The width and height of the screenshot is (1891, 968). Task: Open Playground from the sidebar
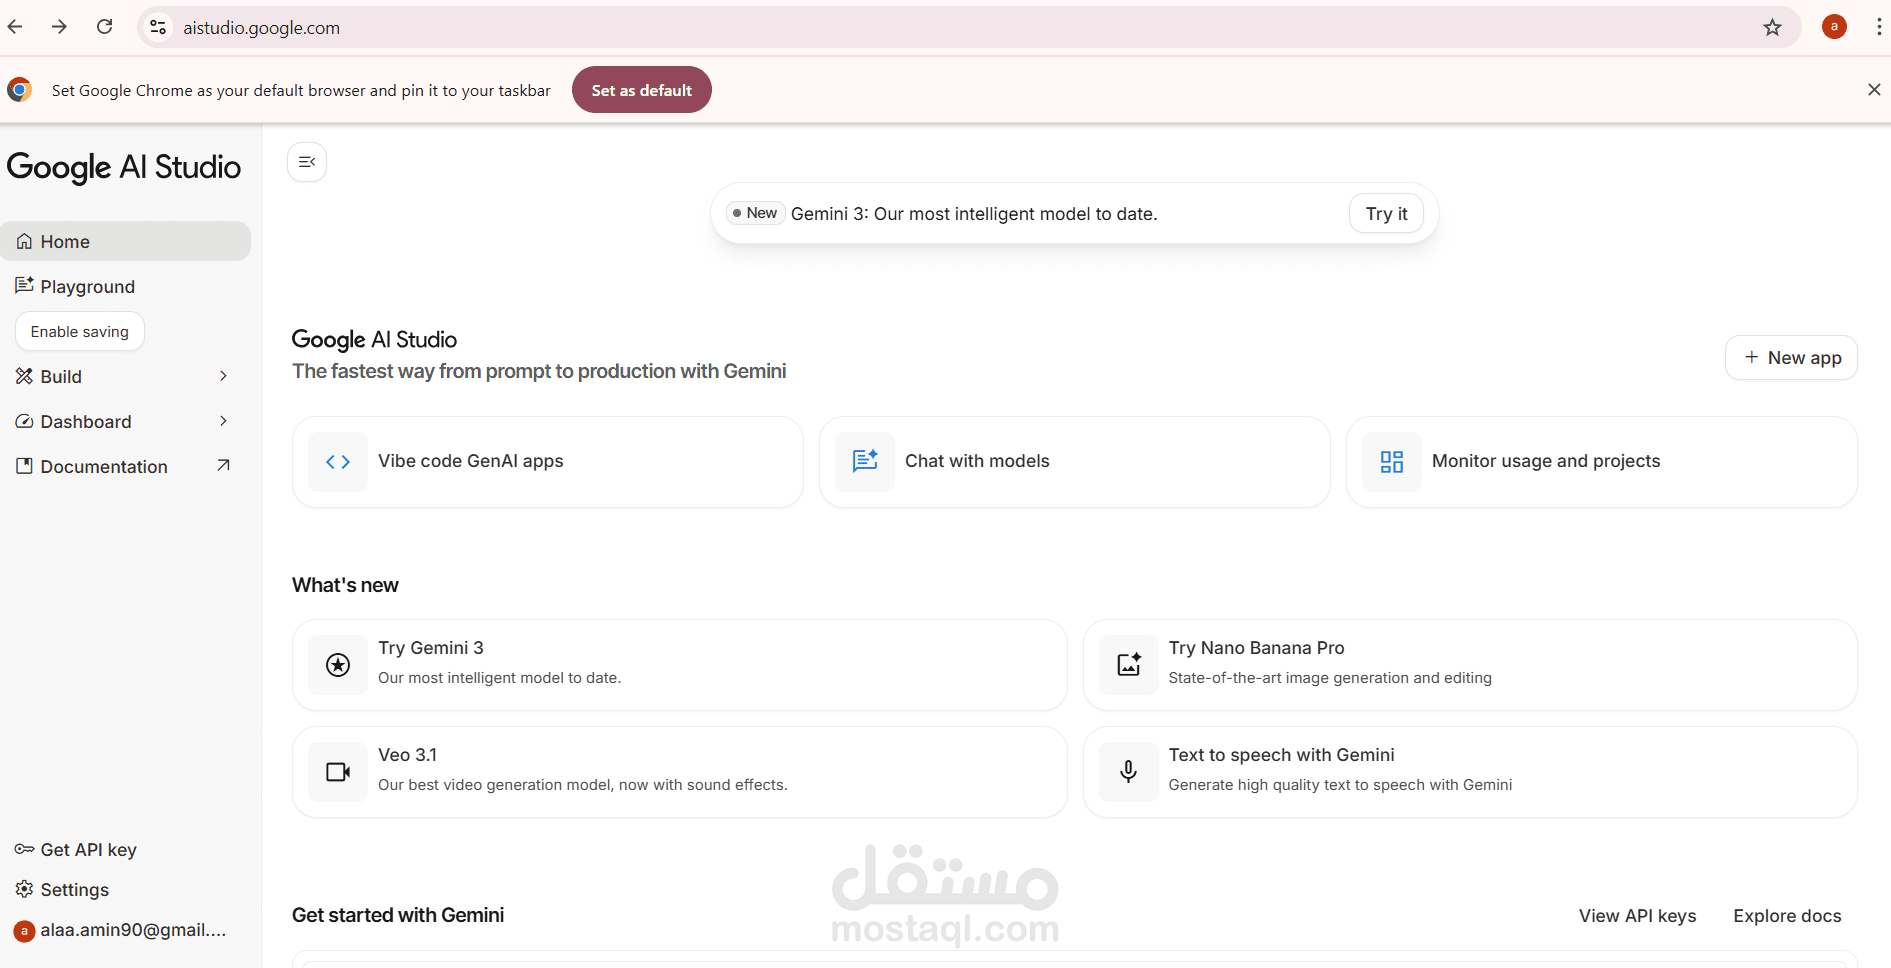(x=125, y=286)
